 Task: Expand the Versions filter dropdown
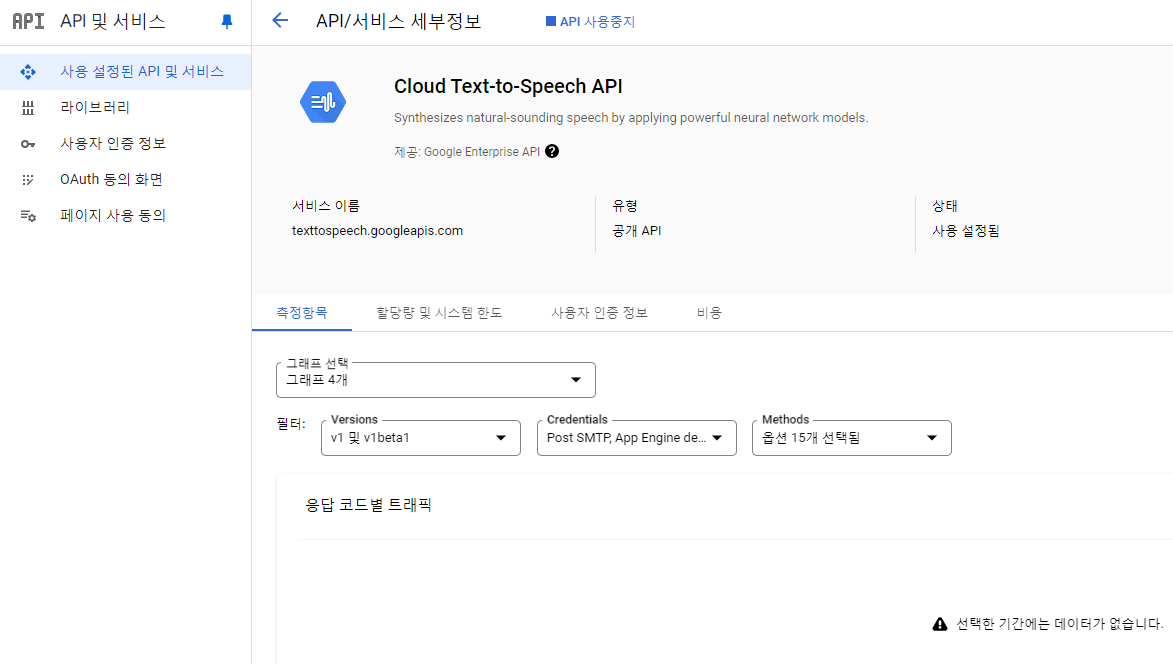[420, 438]
